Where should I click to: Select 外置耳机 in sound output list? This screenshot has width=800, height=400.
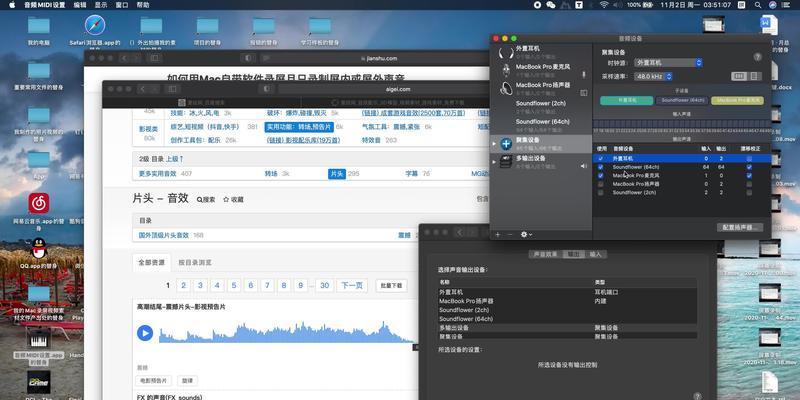coord(567,292)
